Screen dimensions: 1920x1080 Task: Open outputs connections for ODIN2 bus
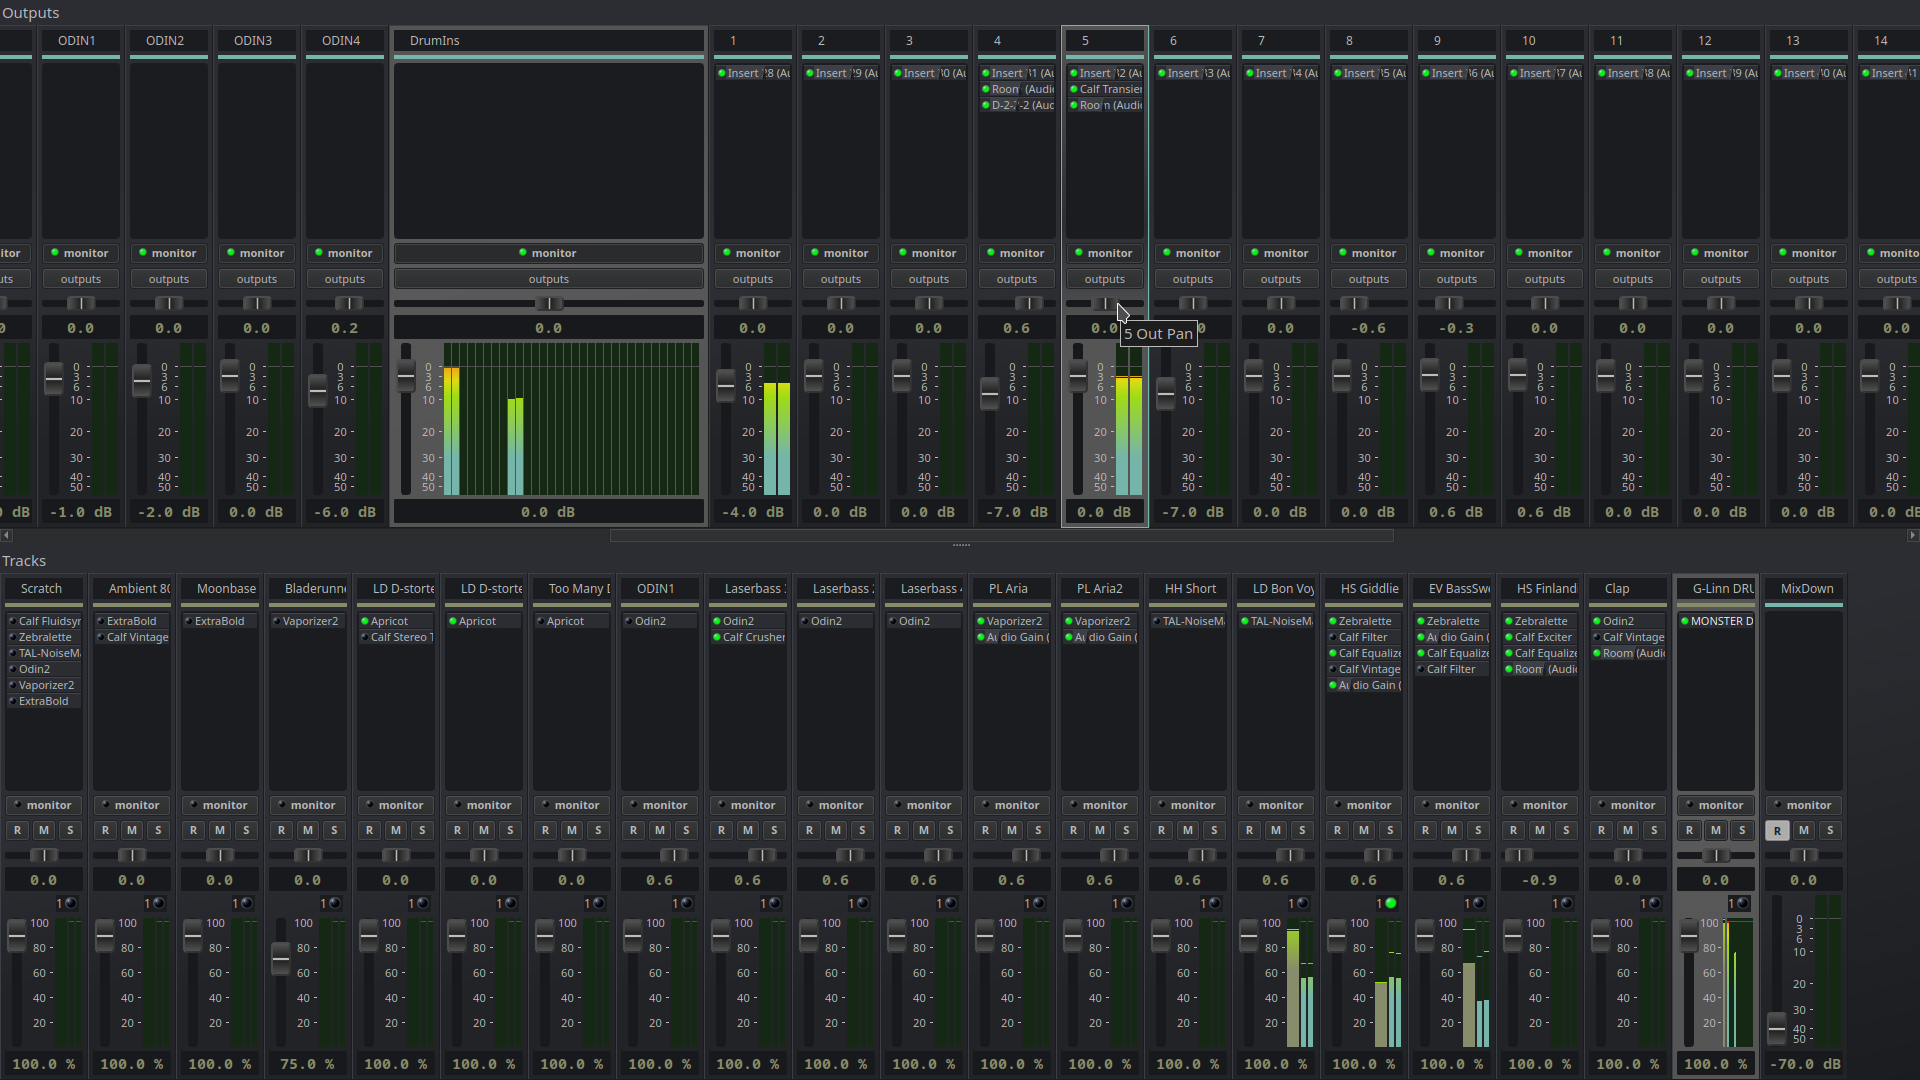click(x=168, y=279)
